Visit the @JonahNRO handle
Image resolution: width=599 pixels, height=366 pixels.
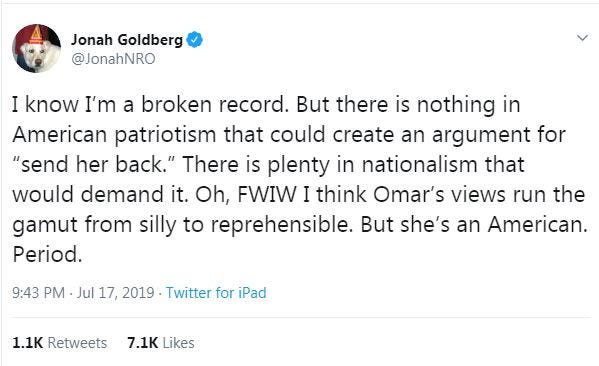coord(113,59)
